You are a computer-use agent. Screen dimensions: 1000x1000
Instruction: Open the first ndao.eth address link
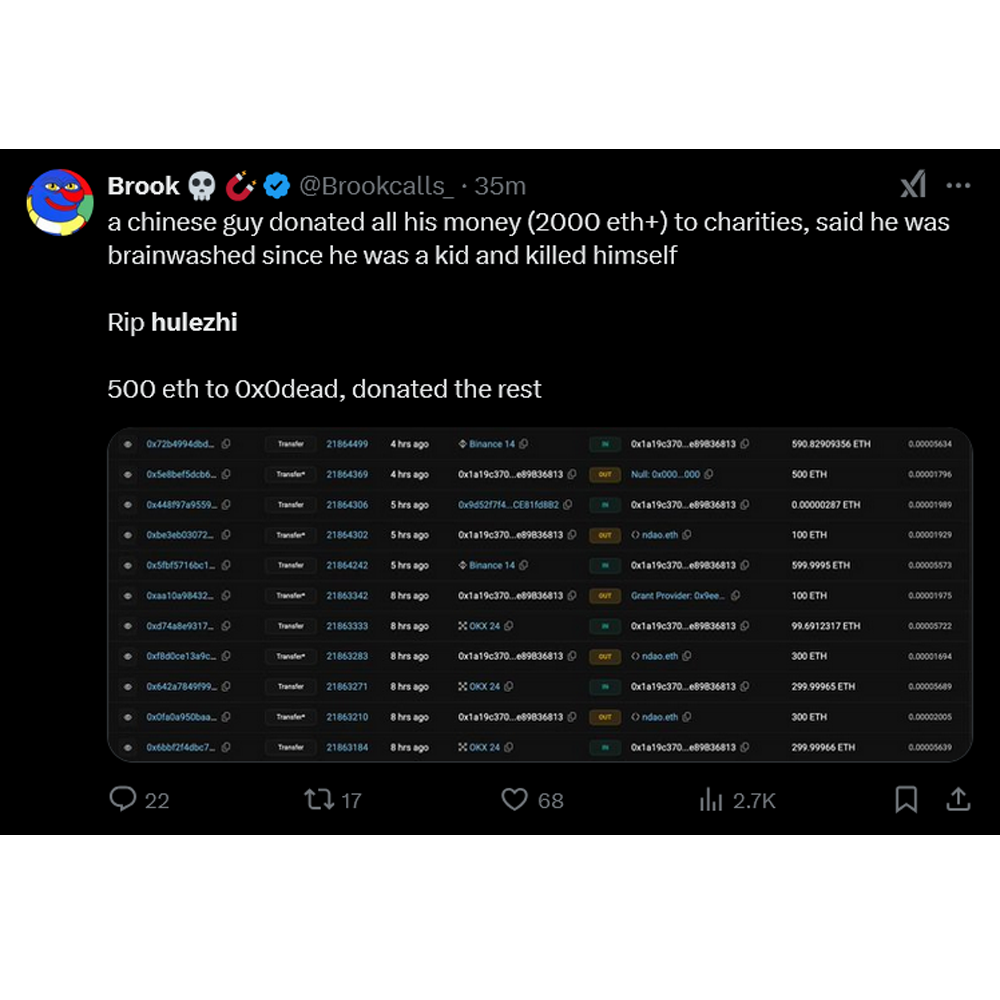pyautogui.click(x=659, y=535)
